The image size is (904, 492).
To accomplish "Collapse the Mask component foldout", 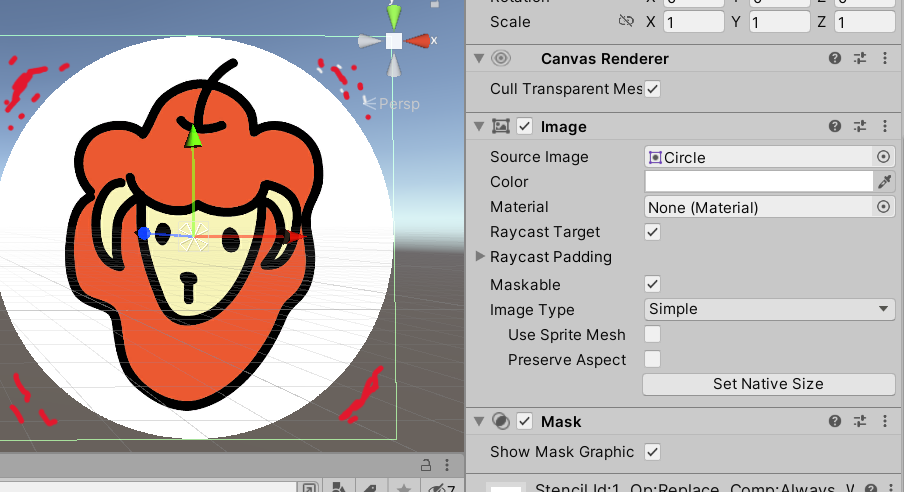I will (x=479, y=422).
